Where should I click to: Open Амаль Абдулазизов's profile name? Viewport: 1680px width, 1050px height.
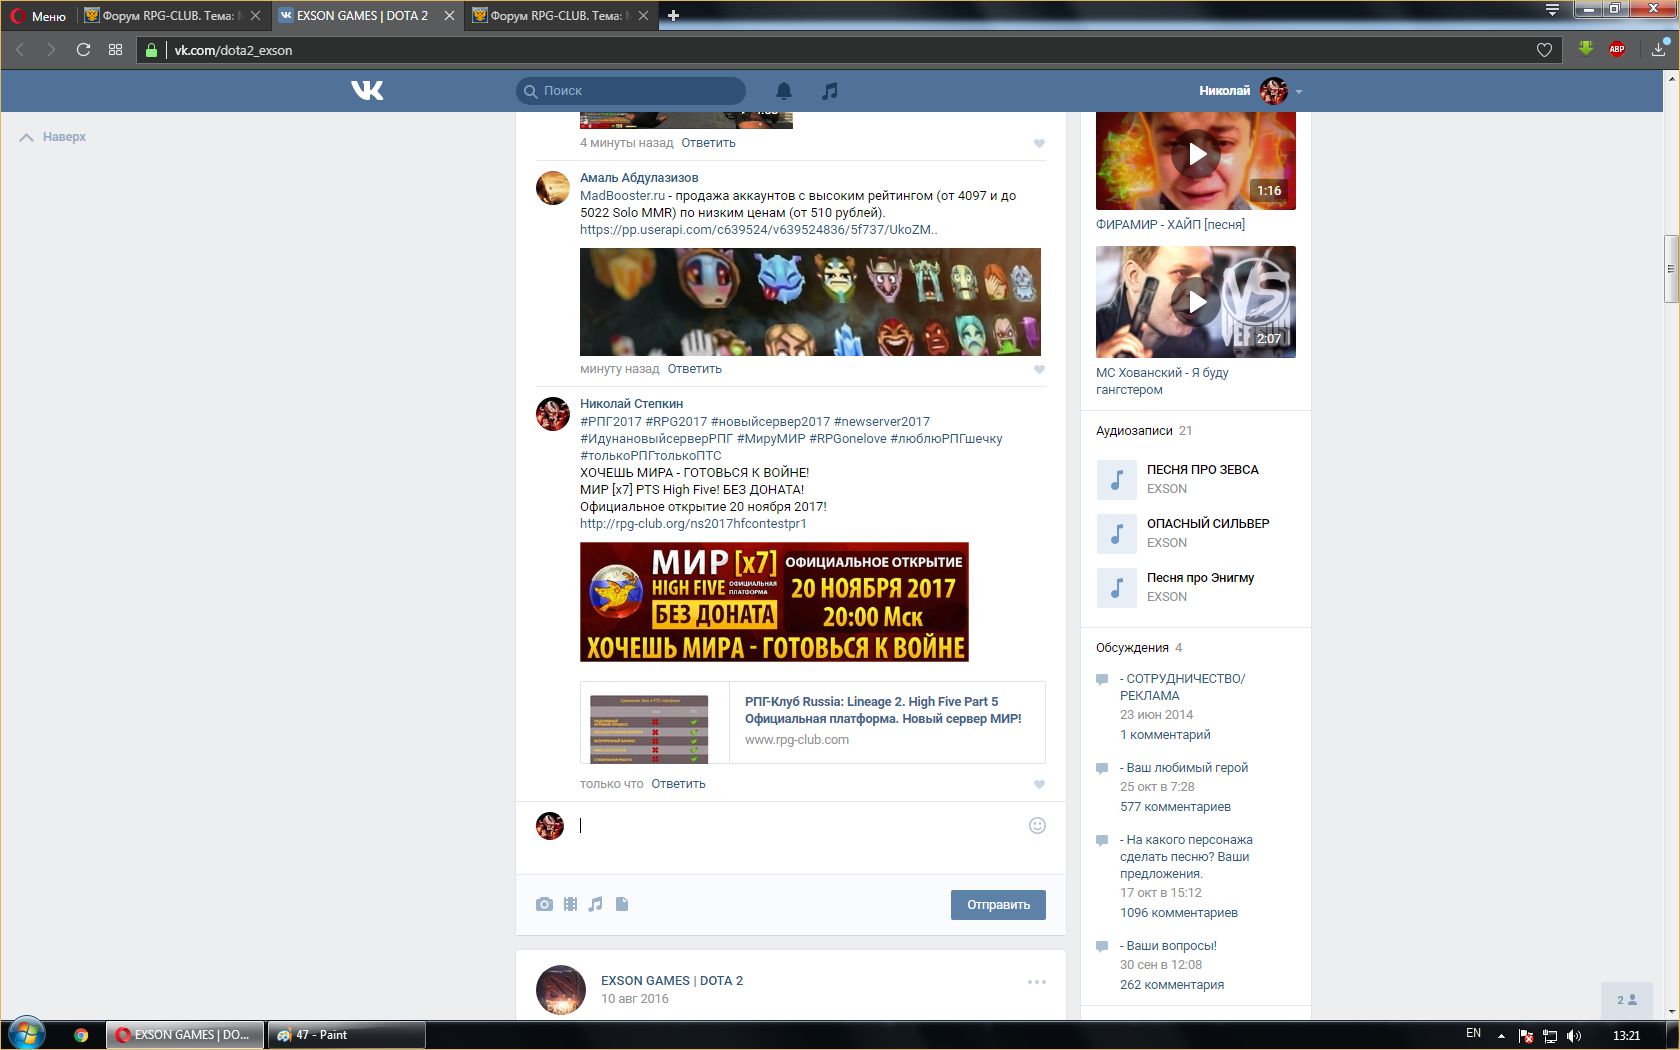[x=639, y=178]
